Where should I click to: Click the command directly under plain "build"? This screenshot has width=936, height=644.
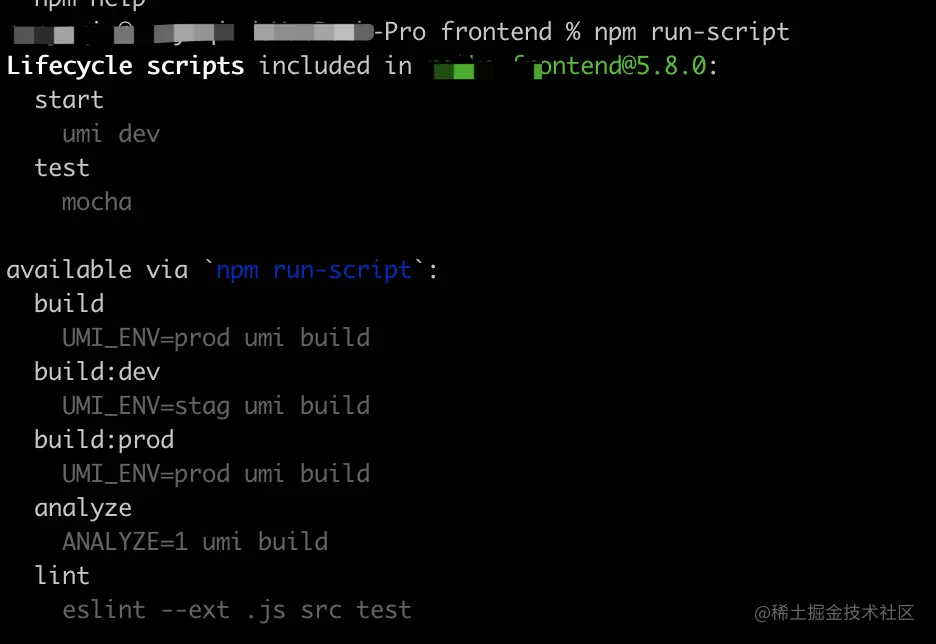click(216, 338)
